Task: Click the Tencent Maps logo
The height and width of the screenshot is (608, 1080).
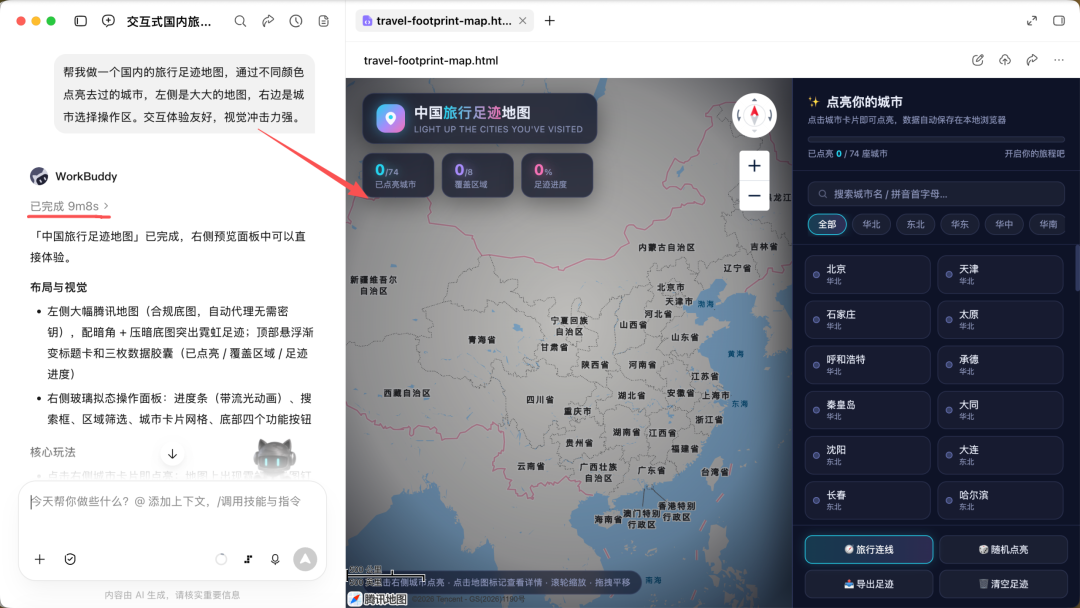Action: 377,599
